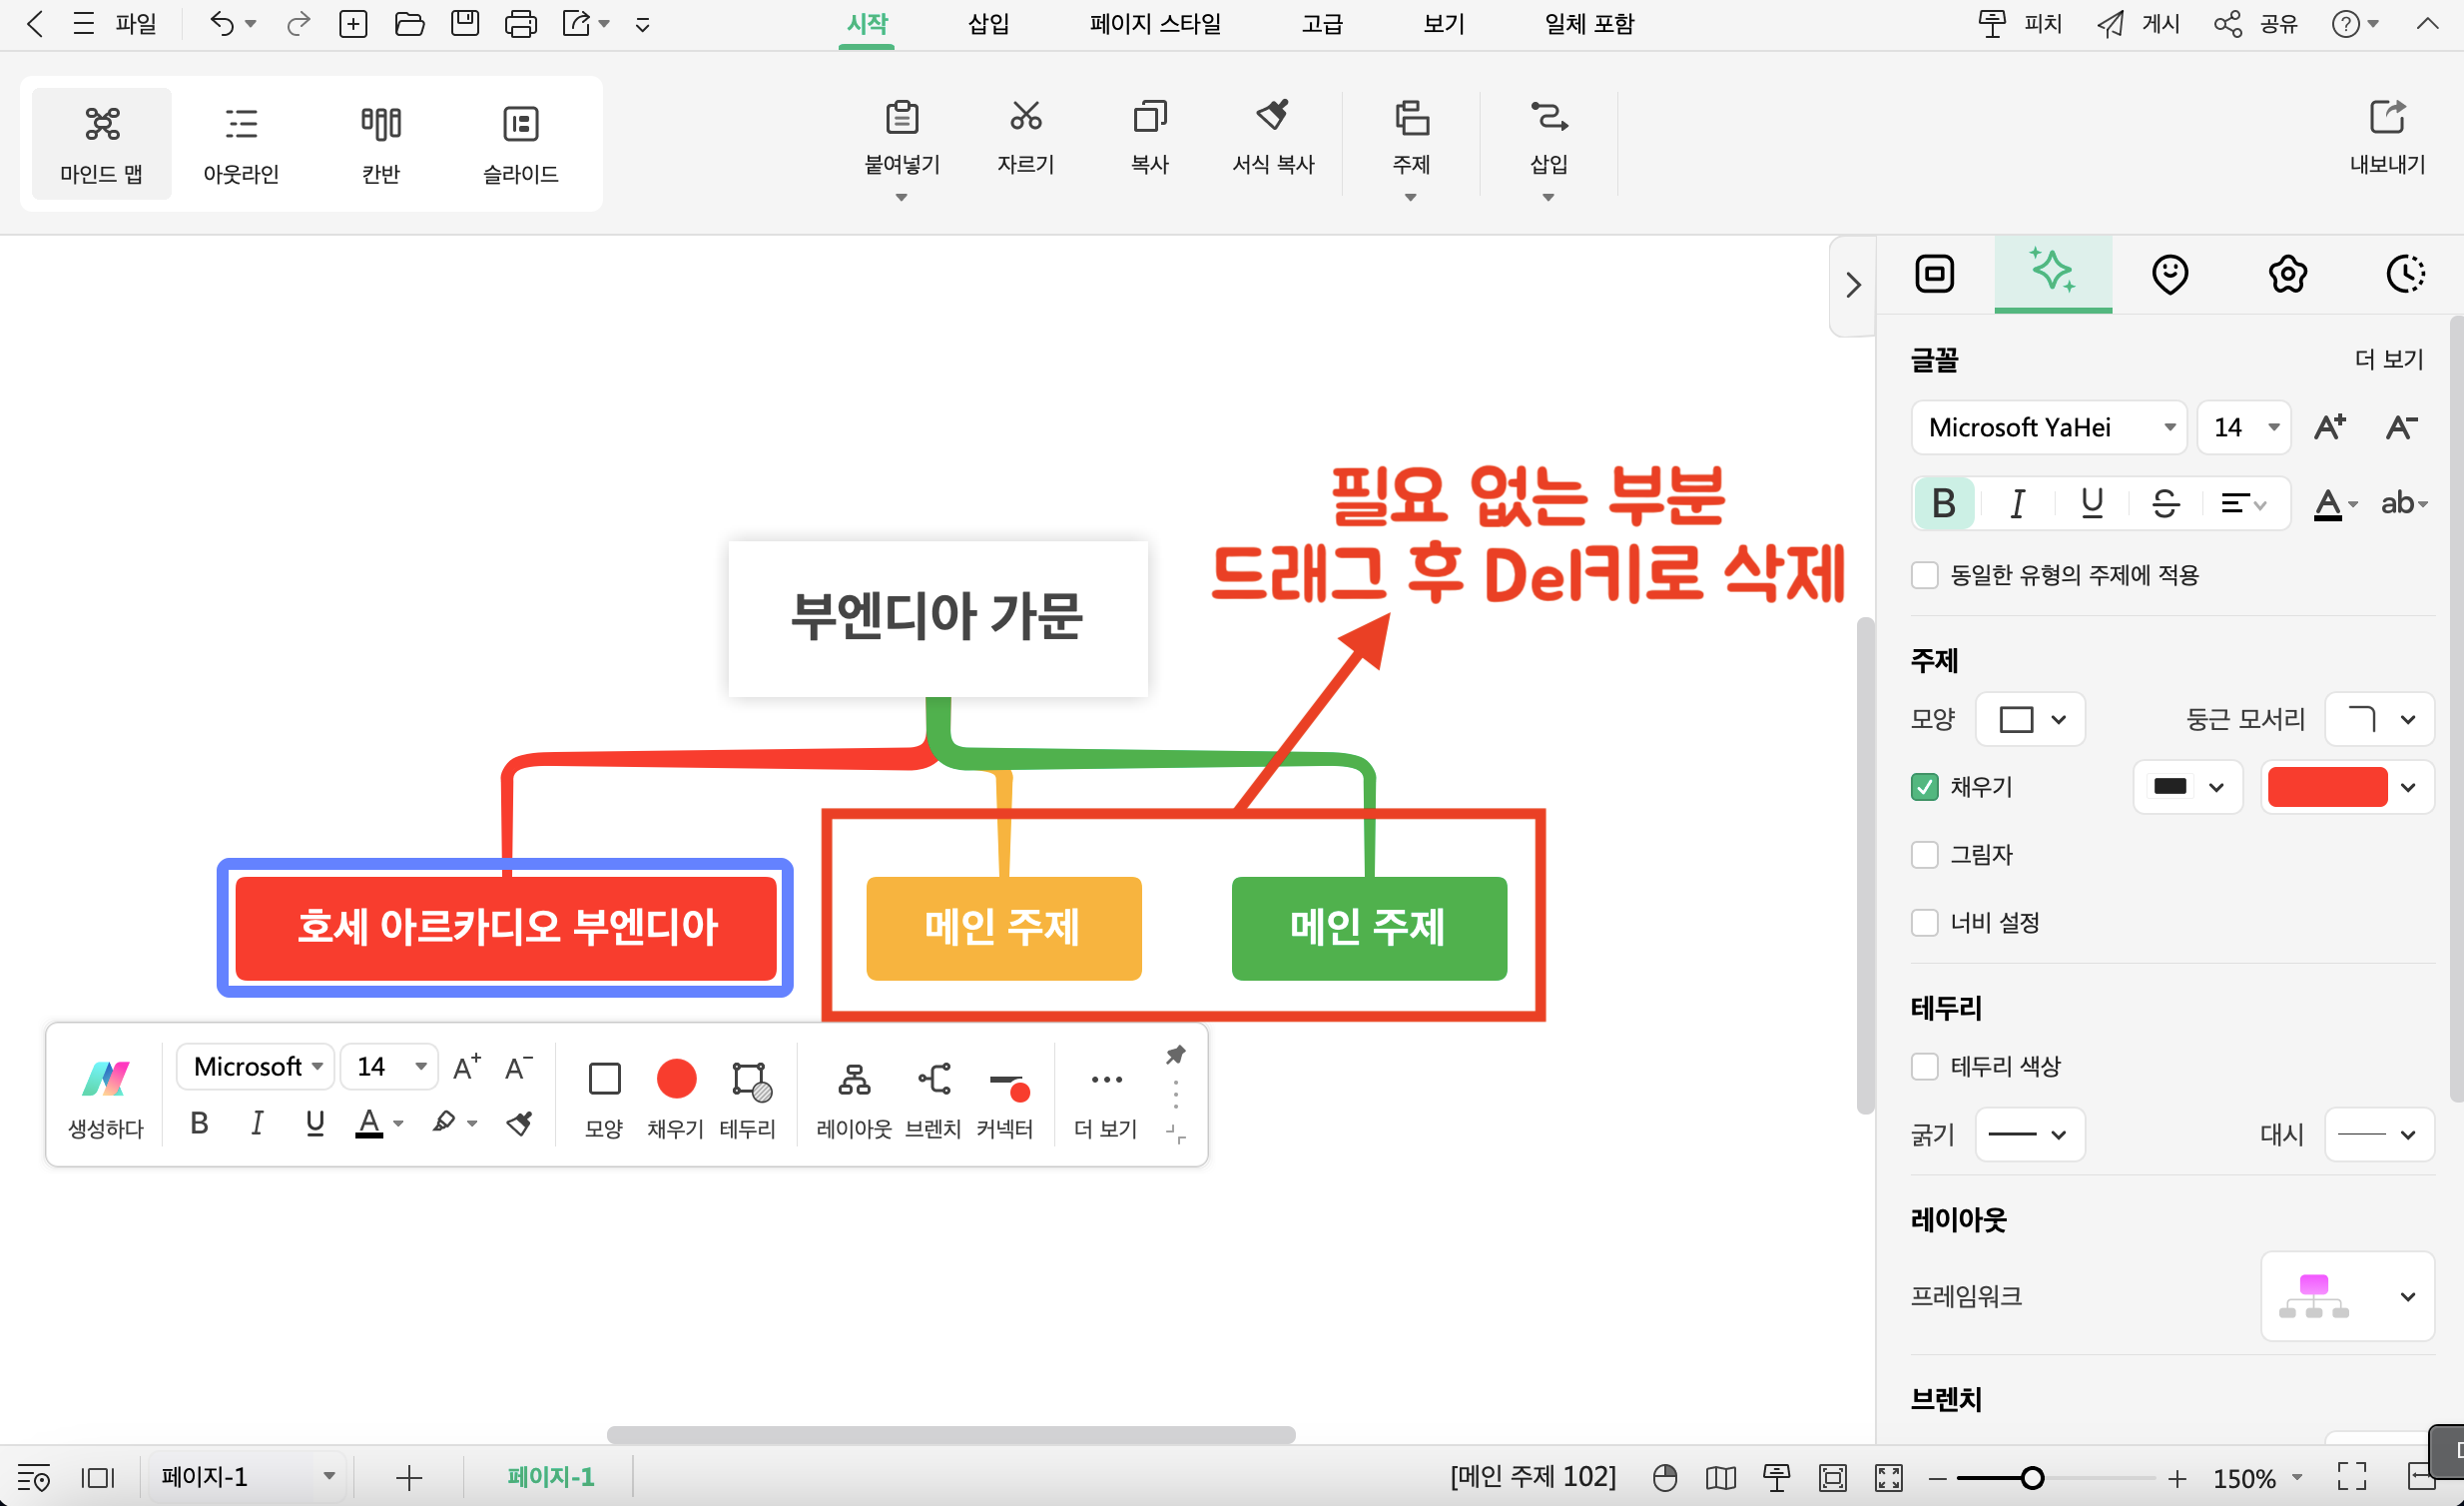Open the 일체 포함 ribbon tab
Screen dimensions: 2464x1506
coord(1588,24)
